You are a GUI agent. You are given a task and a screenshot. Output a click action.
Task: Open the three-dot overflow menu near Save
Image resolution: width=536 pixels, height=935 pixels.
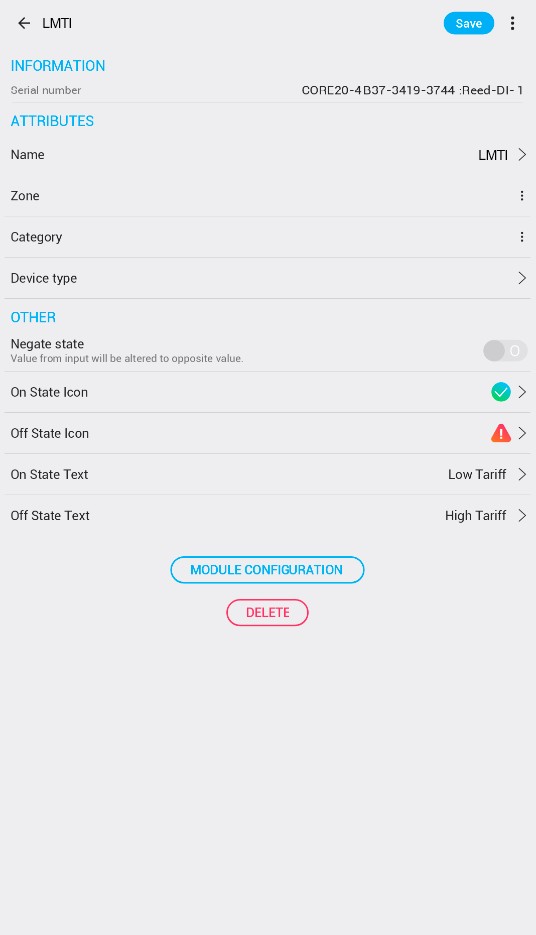(x=512, y=23)
